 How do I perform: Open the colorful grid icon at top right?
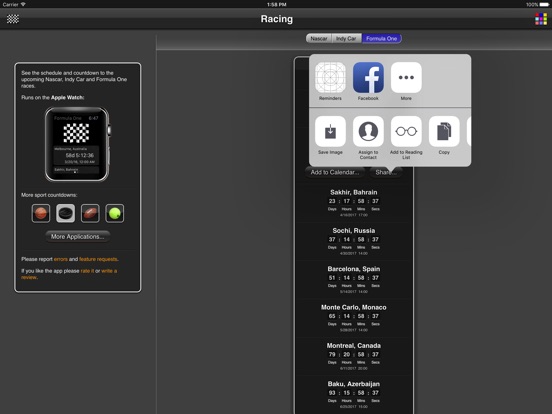click(541, 19)
